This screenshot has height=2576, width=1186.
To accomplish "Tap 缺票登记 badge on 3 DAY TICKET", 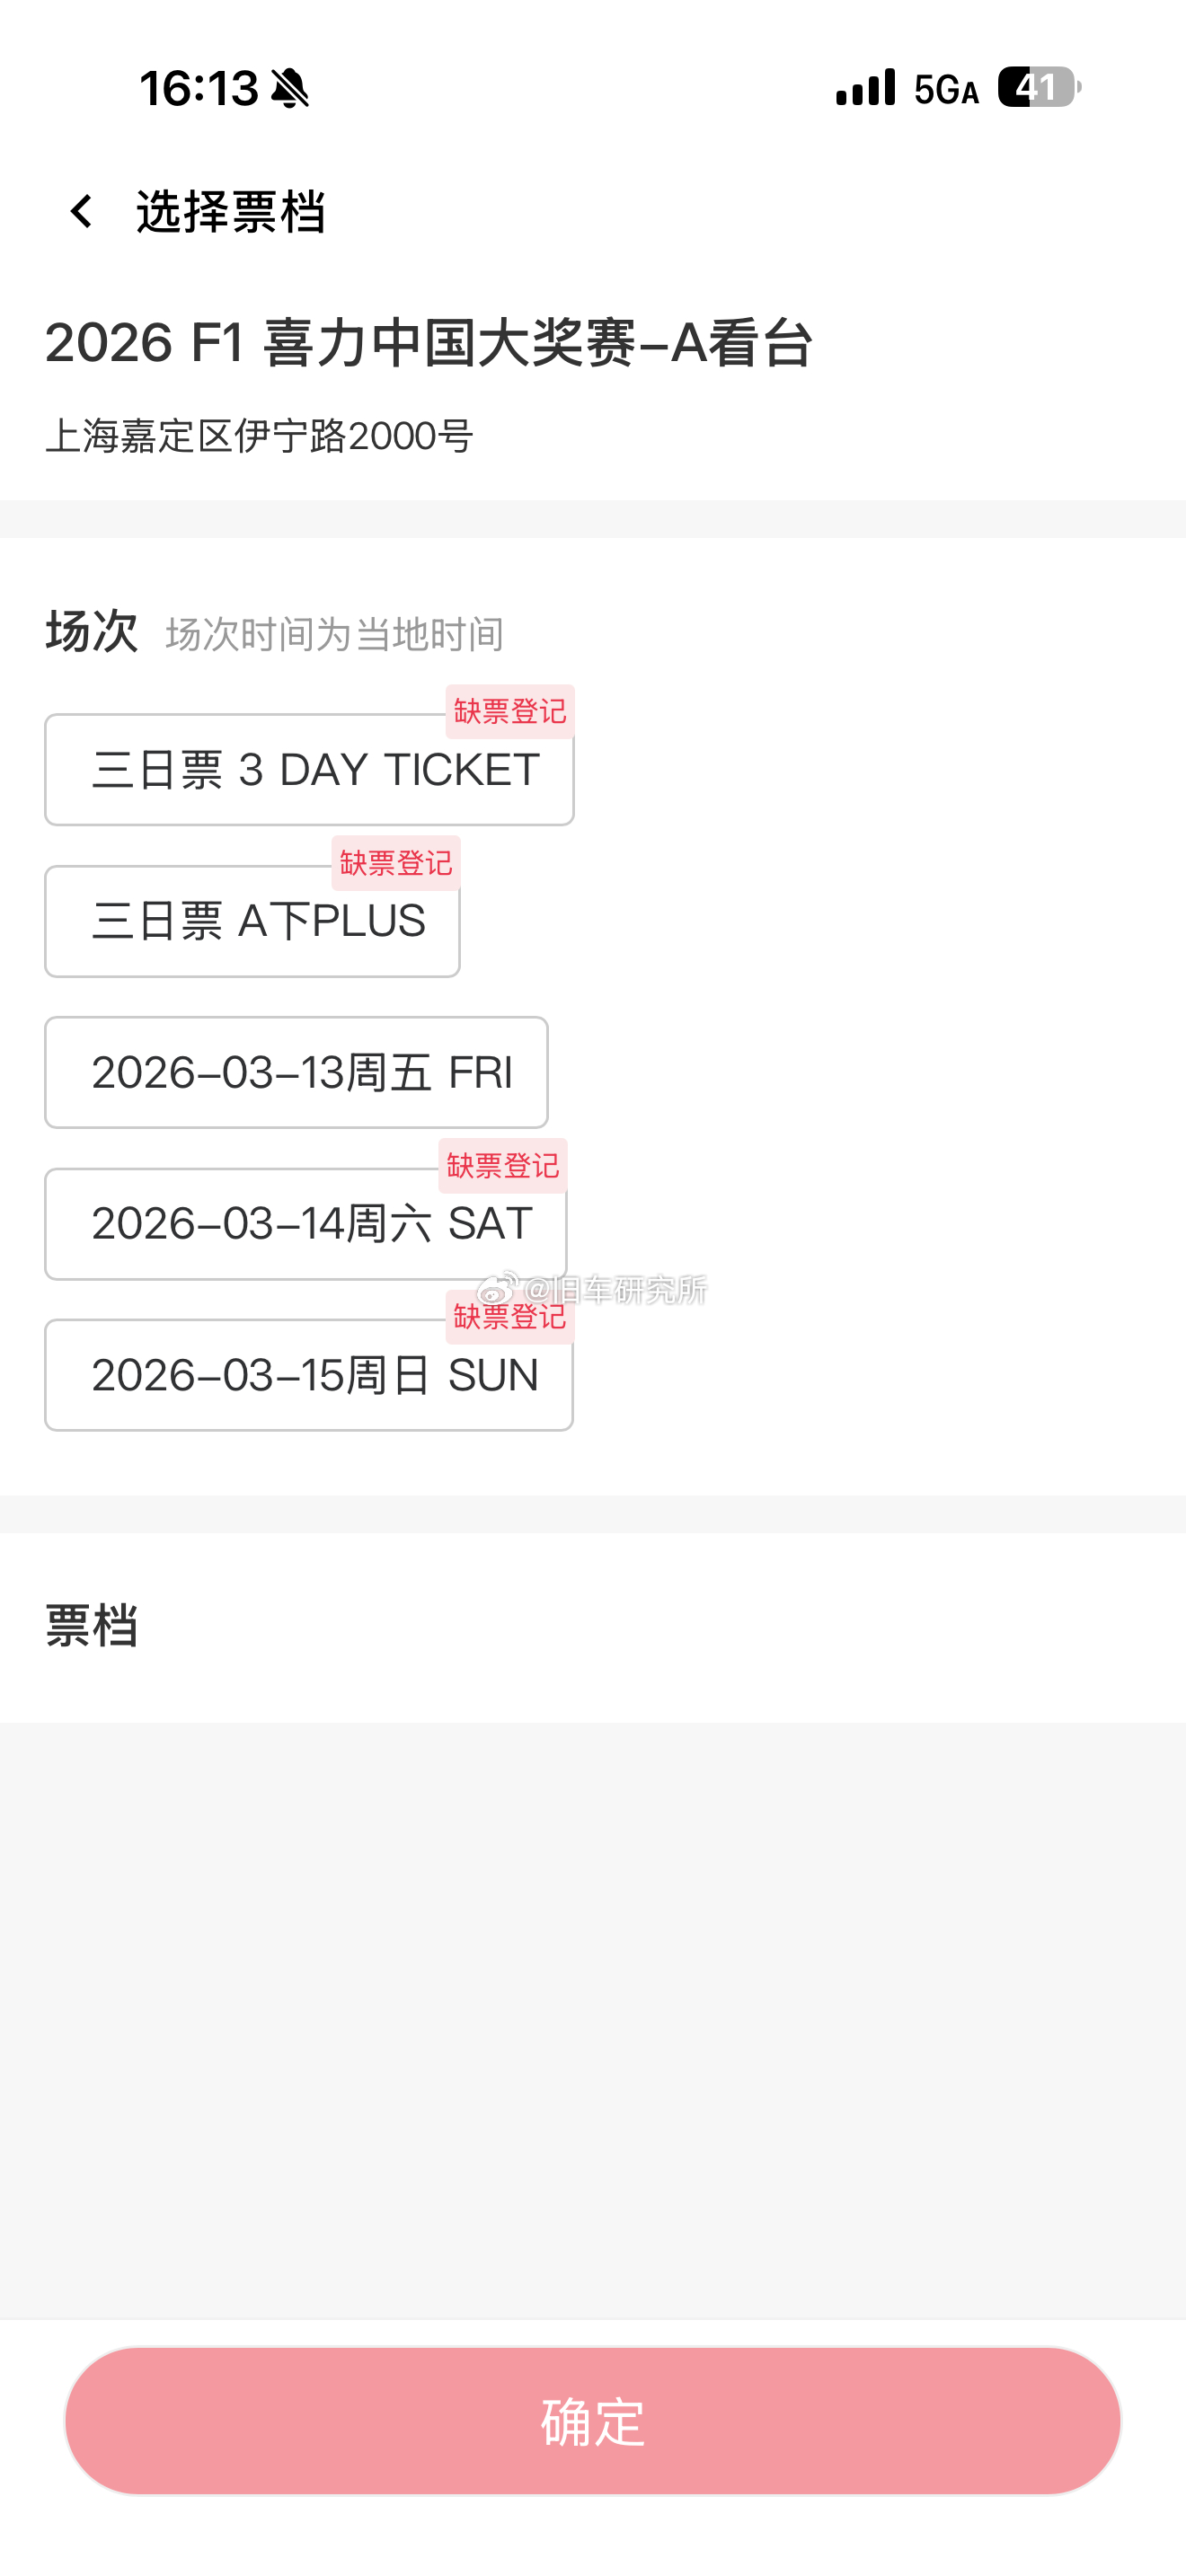I will click(510, 711).
